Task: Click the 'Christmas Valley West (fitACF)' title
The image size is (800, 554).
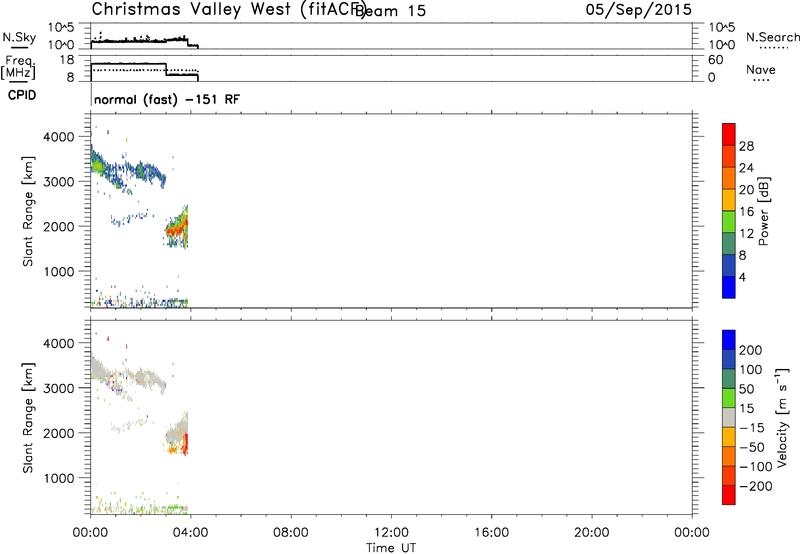Action: (x=228, y=10)
